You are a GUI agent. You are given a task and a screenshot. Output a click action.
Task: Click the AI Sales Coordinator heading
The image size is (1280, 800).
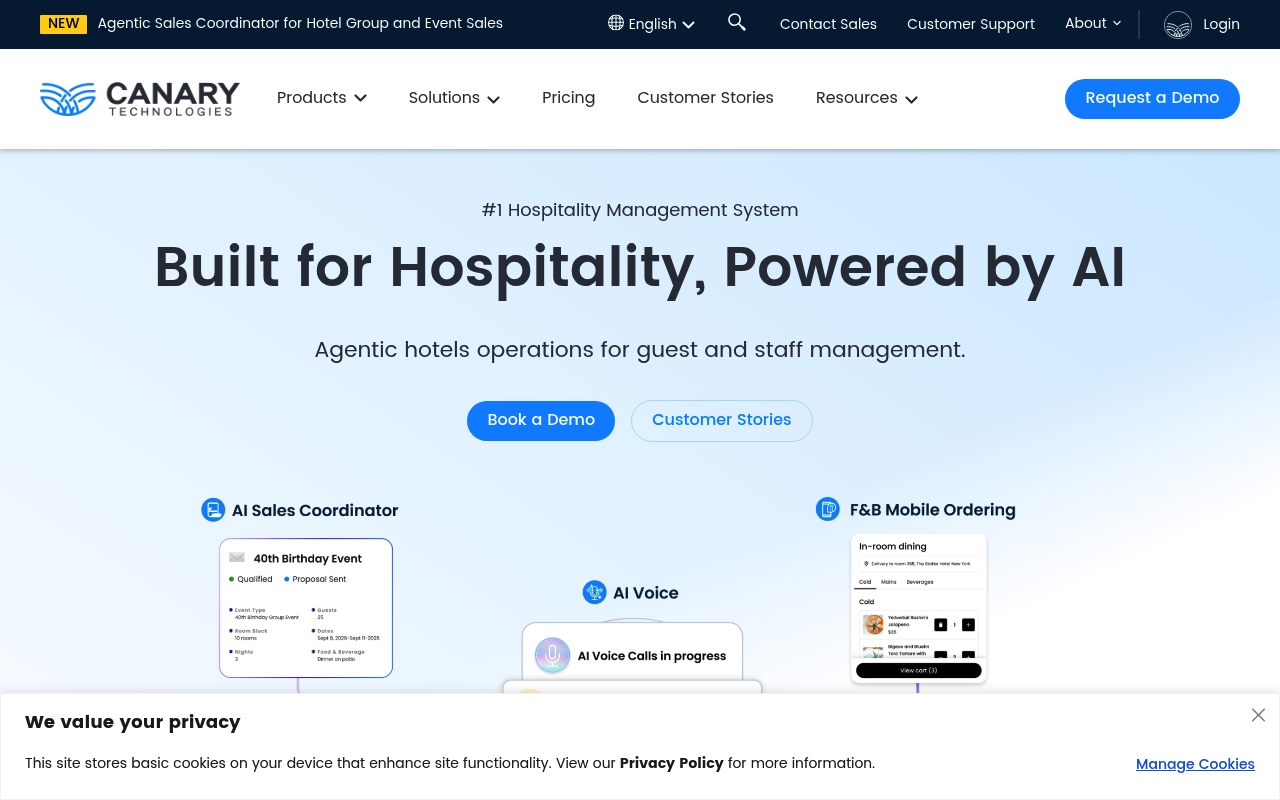coord(315,510)
